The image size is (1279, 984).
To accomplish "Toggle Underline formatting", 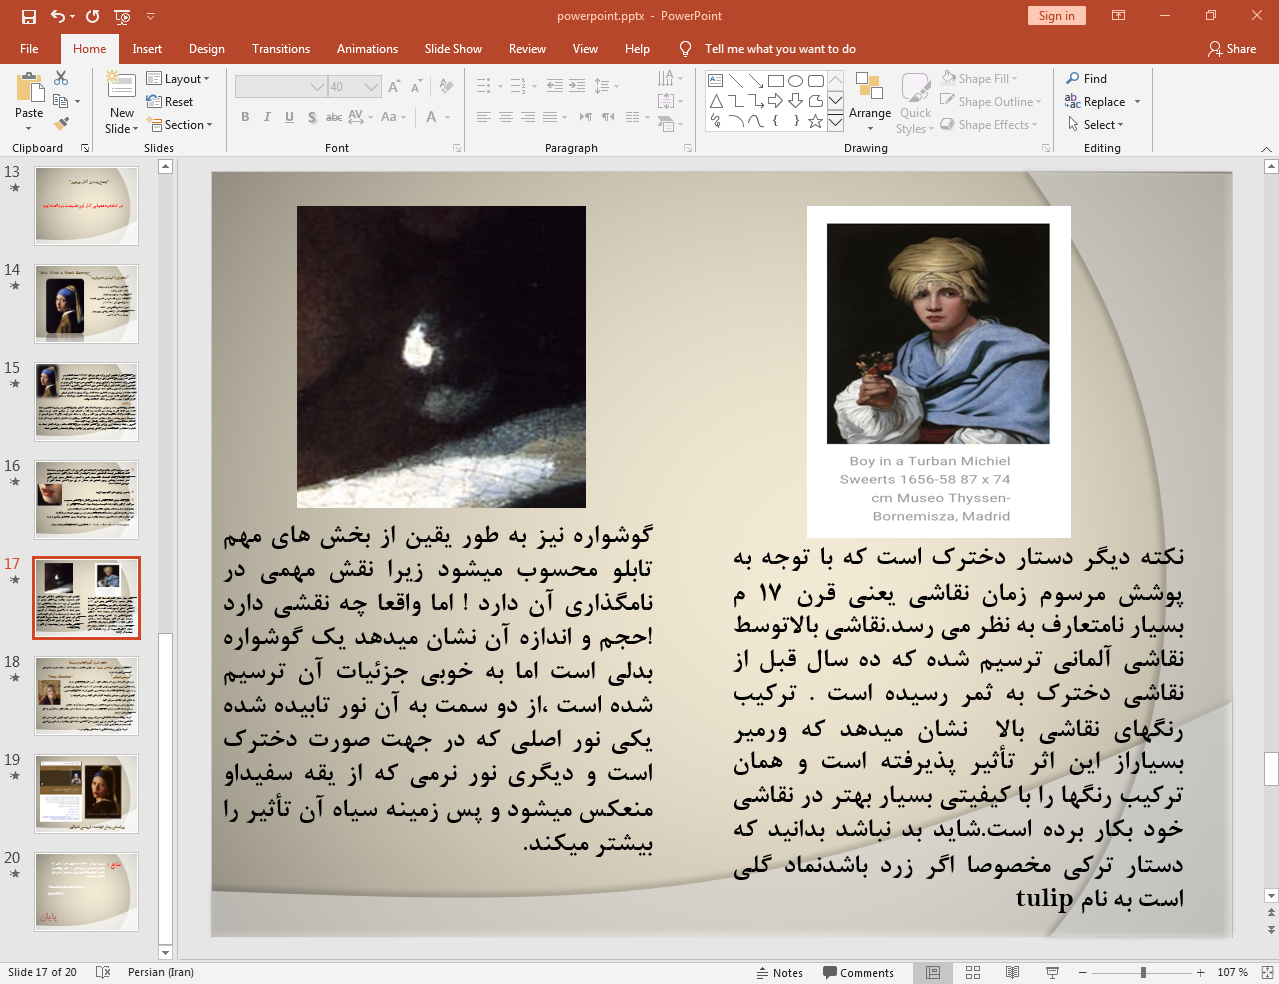I will pyautogui.click(x=289, y=117).
